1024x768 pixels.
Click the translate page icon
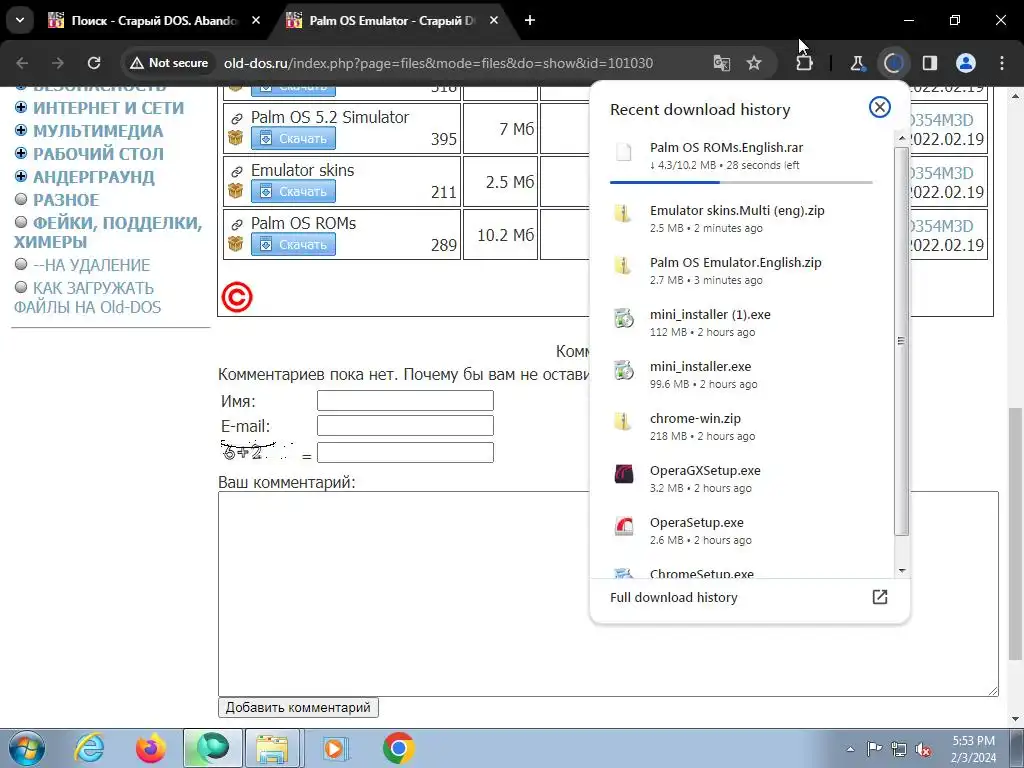(x=722, y=63)
